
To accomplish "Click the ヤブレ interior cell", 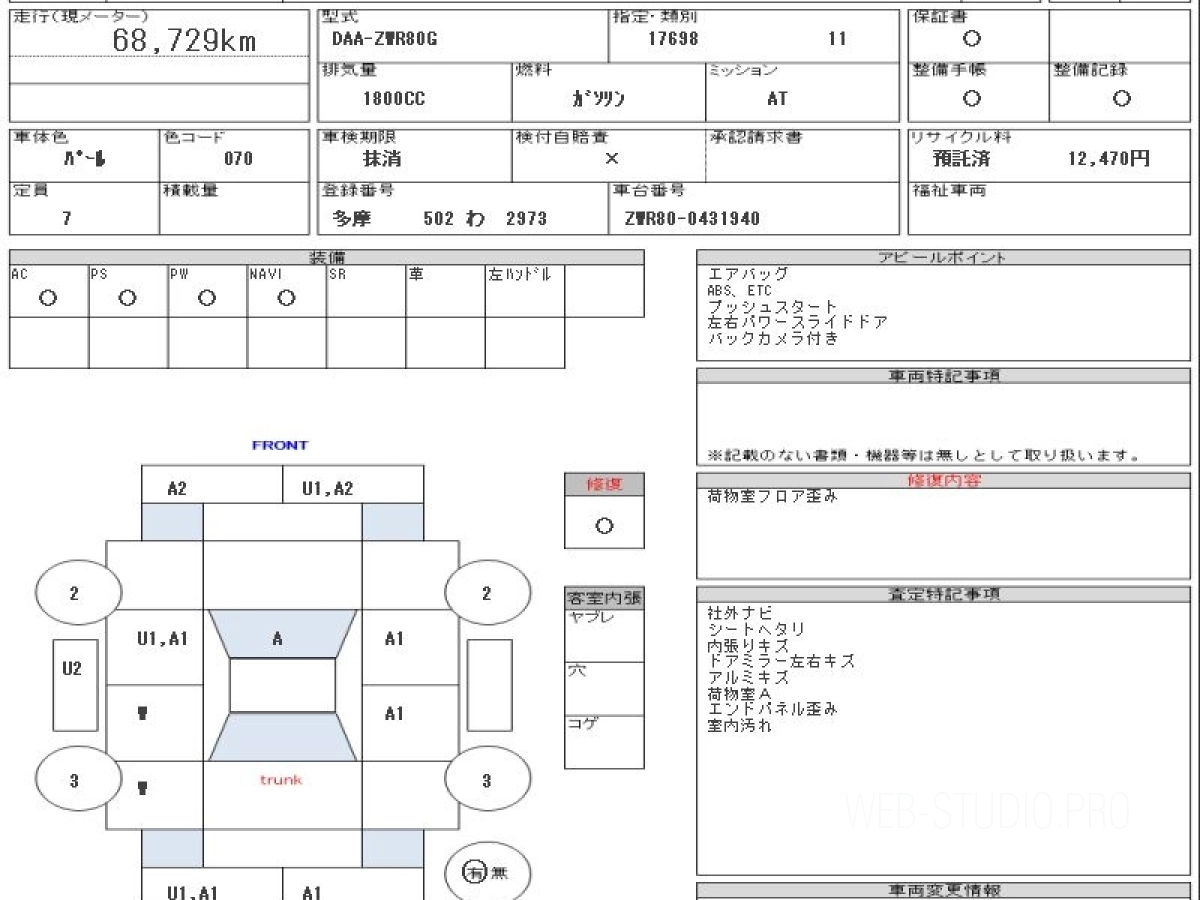I will (x=604, y=635).
